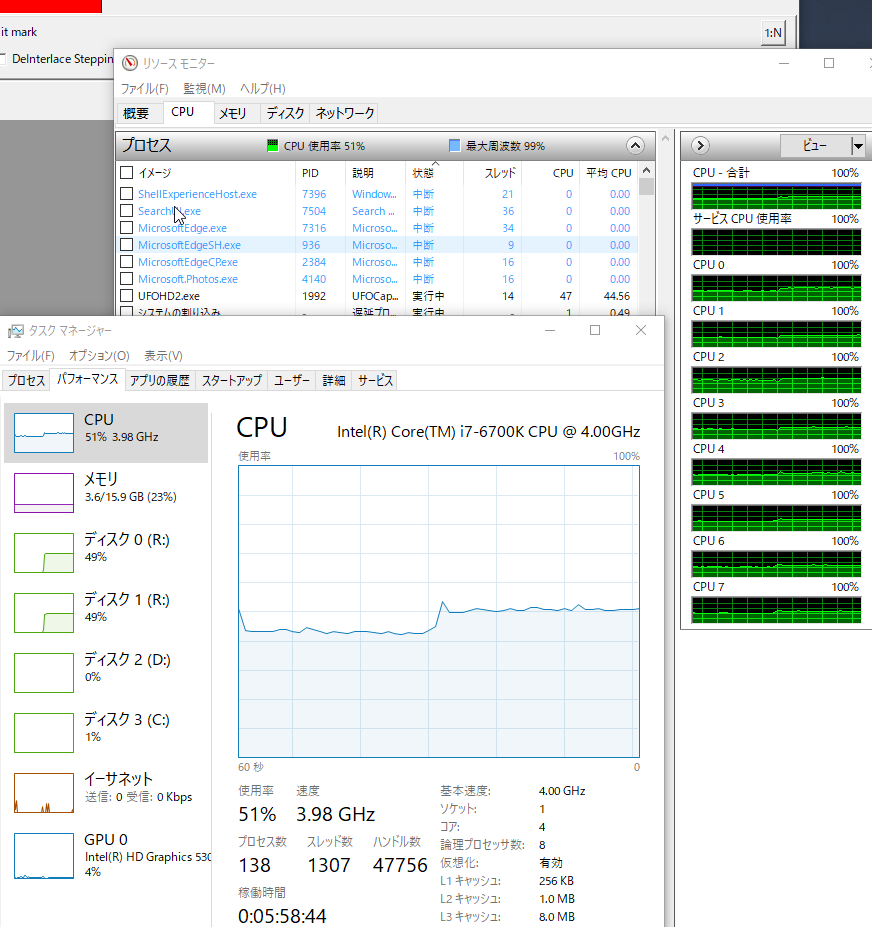The image size is (872, 927).
Task: Select the CPU performance graph thumbnail
Action: point(44,433)
